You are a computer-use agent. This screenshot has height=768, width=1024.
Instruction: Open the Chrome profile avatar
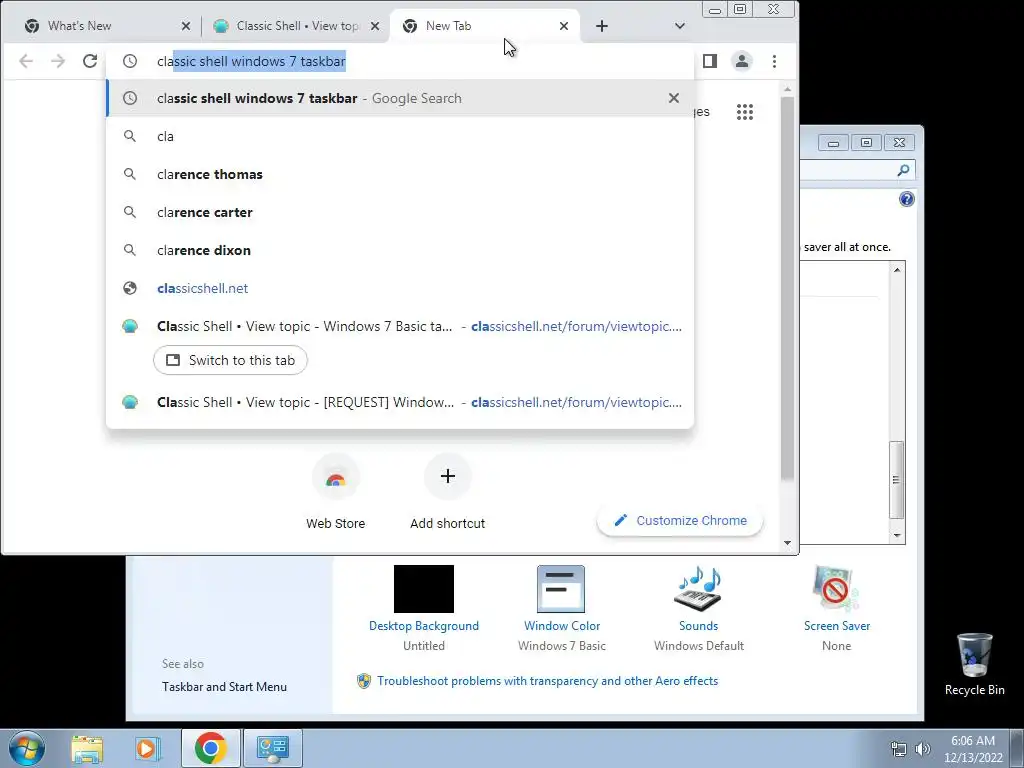pyautogui.click(x=742, y=61)
